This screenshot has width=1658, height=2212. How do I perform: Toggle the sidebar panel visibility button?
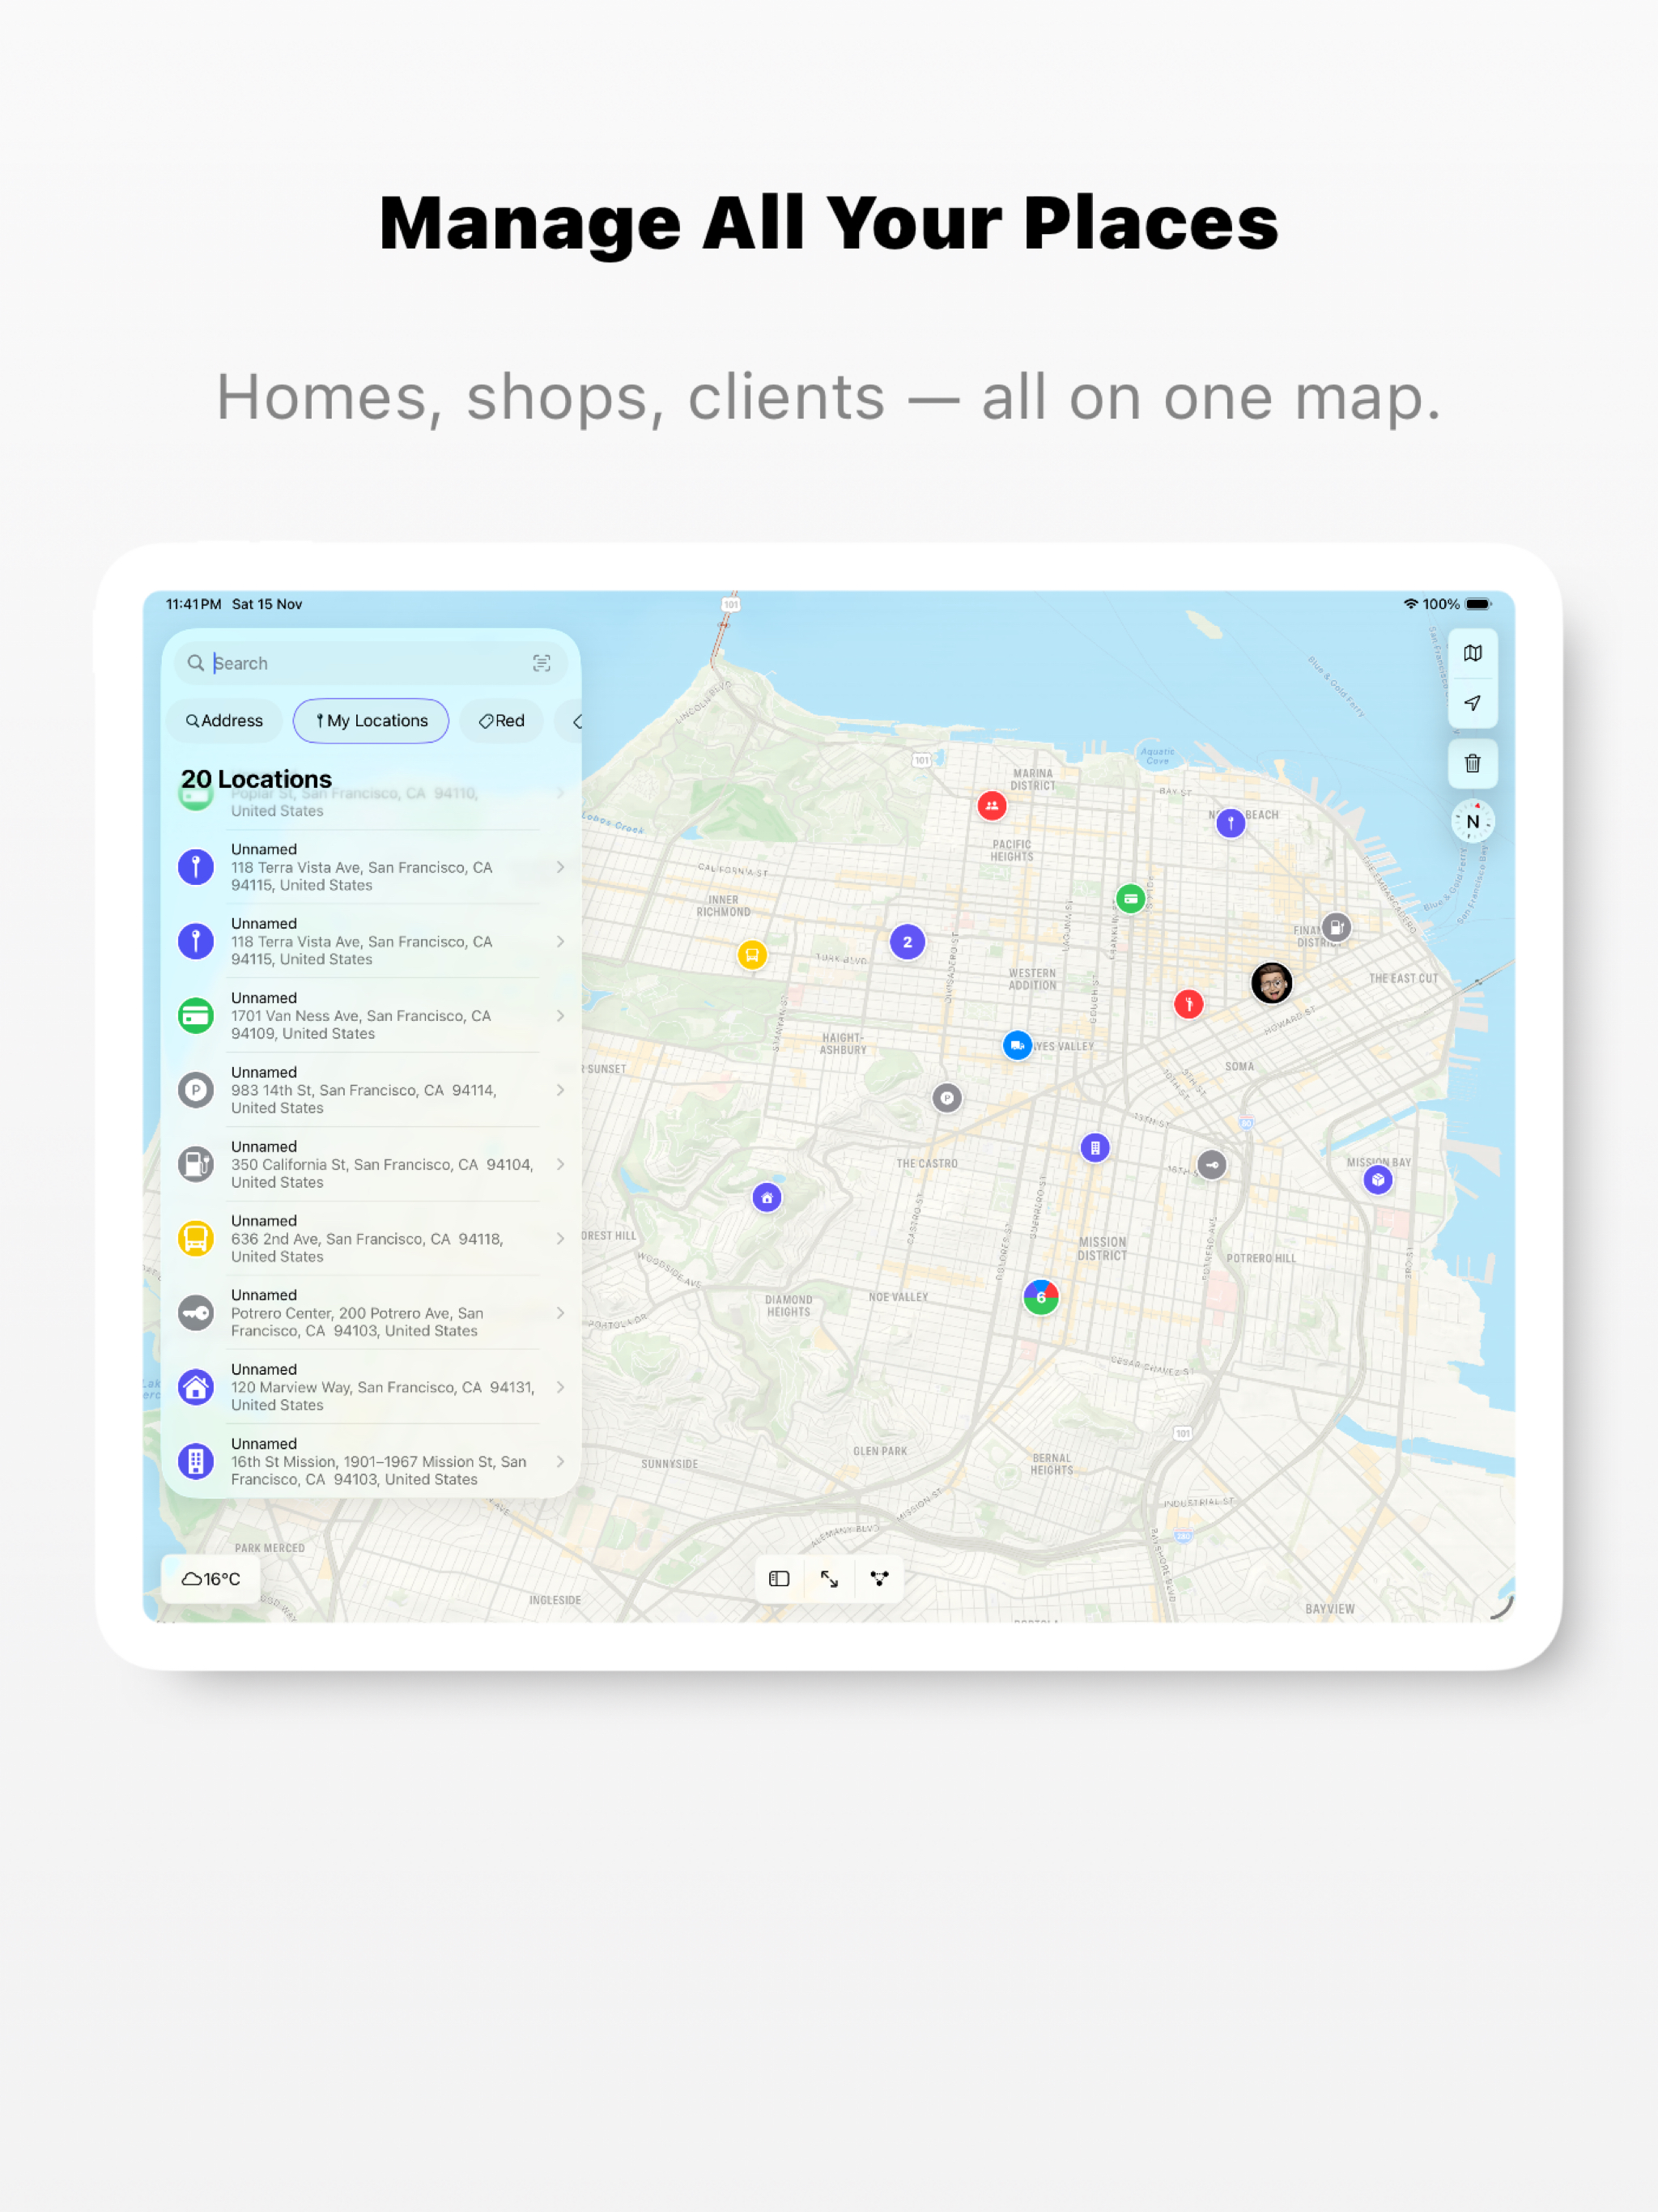(x=779, y=1578)
